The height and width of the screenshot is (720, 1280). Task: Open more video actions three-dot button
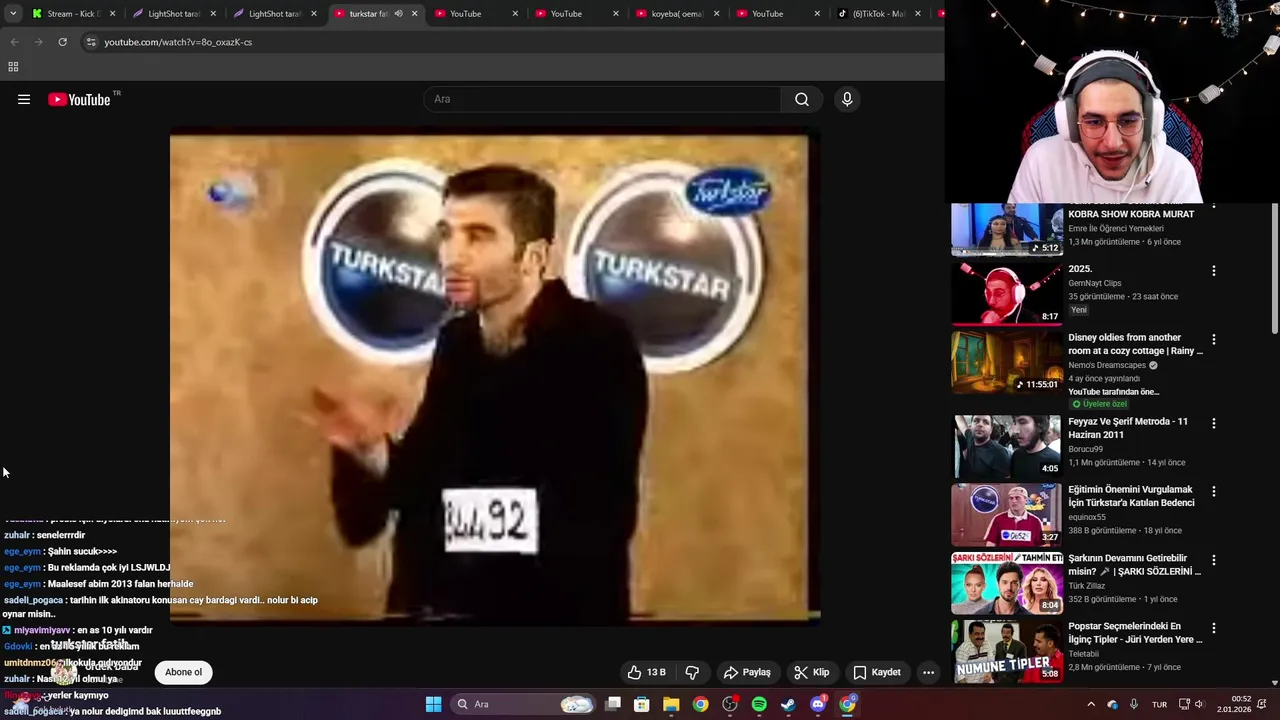(928, 672)
